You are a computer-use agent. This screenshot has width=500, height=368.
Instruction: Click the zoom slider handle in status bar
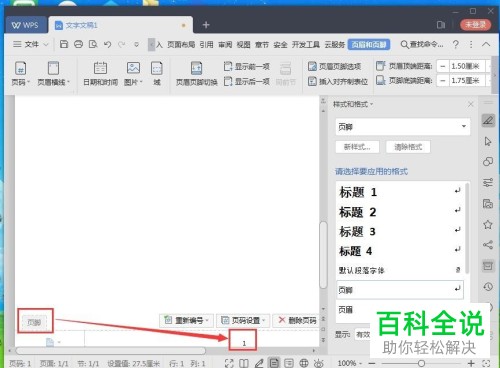pos(421,363)
